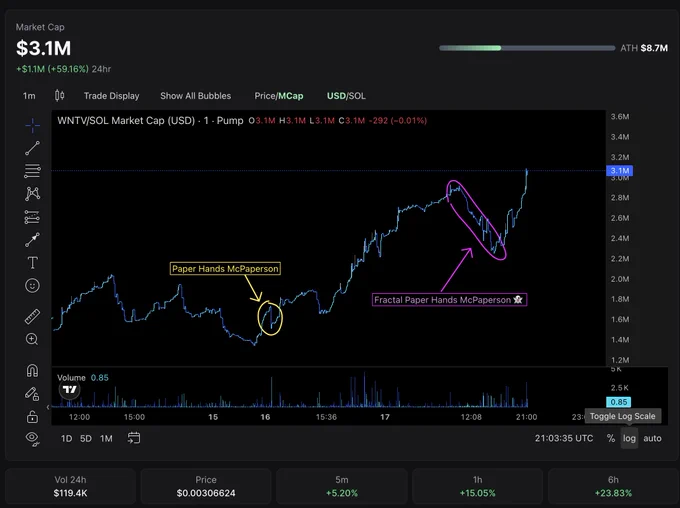The width and height of the screenshot is (680, 508).
Task: Click the 3.1M current price label on axis
Action: pos(619,170)
